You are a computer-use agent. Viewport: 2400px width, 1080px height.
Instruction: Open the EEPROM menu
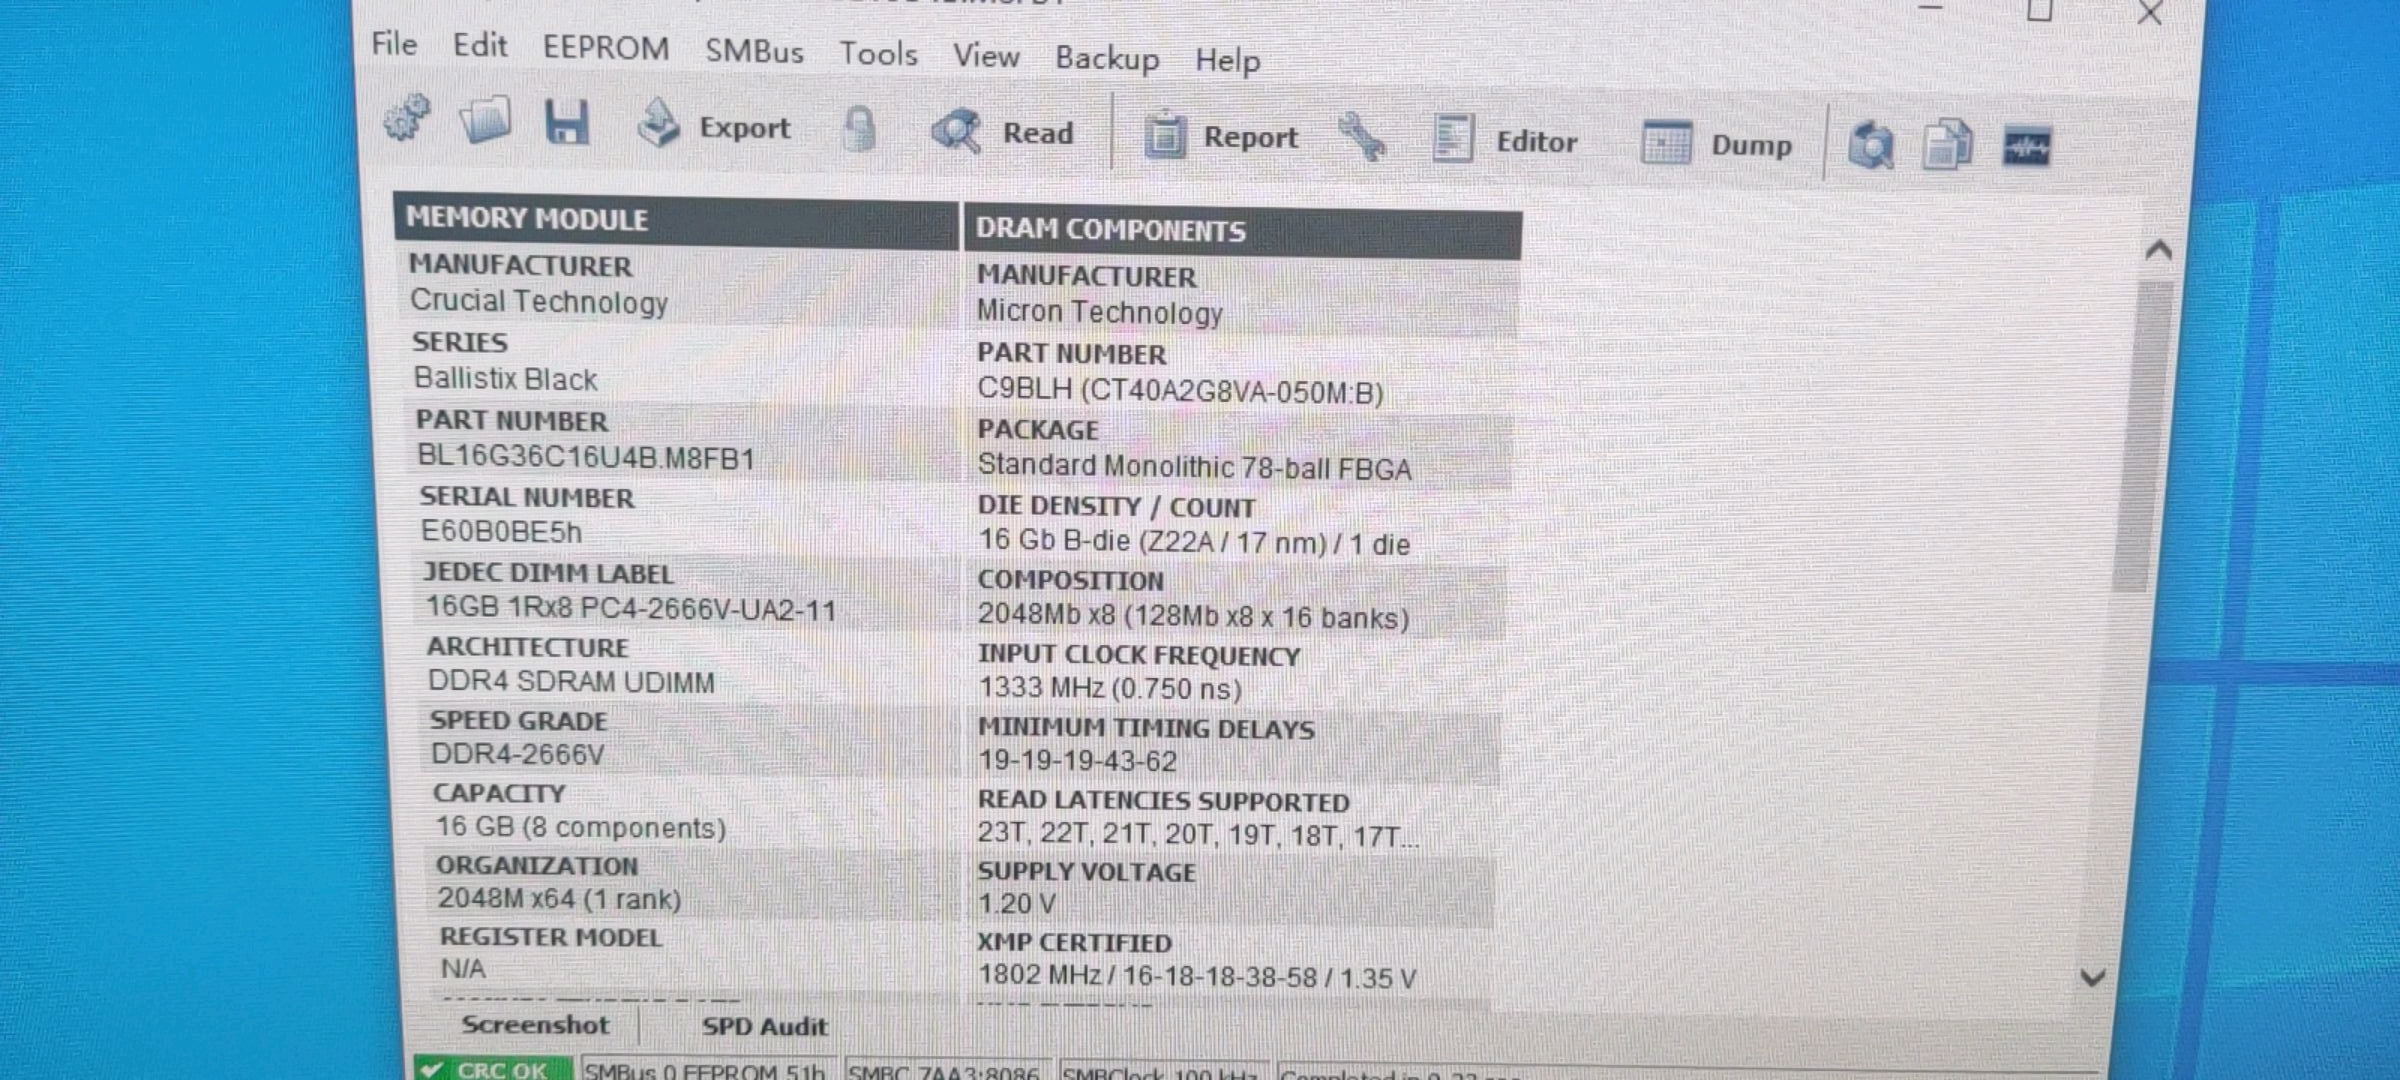point(606,48)
